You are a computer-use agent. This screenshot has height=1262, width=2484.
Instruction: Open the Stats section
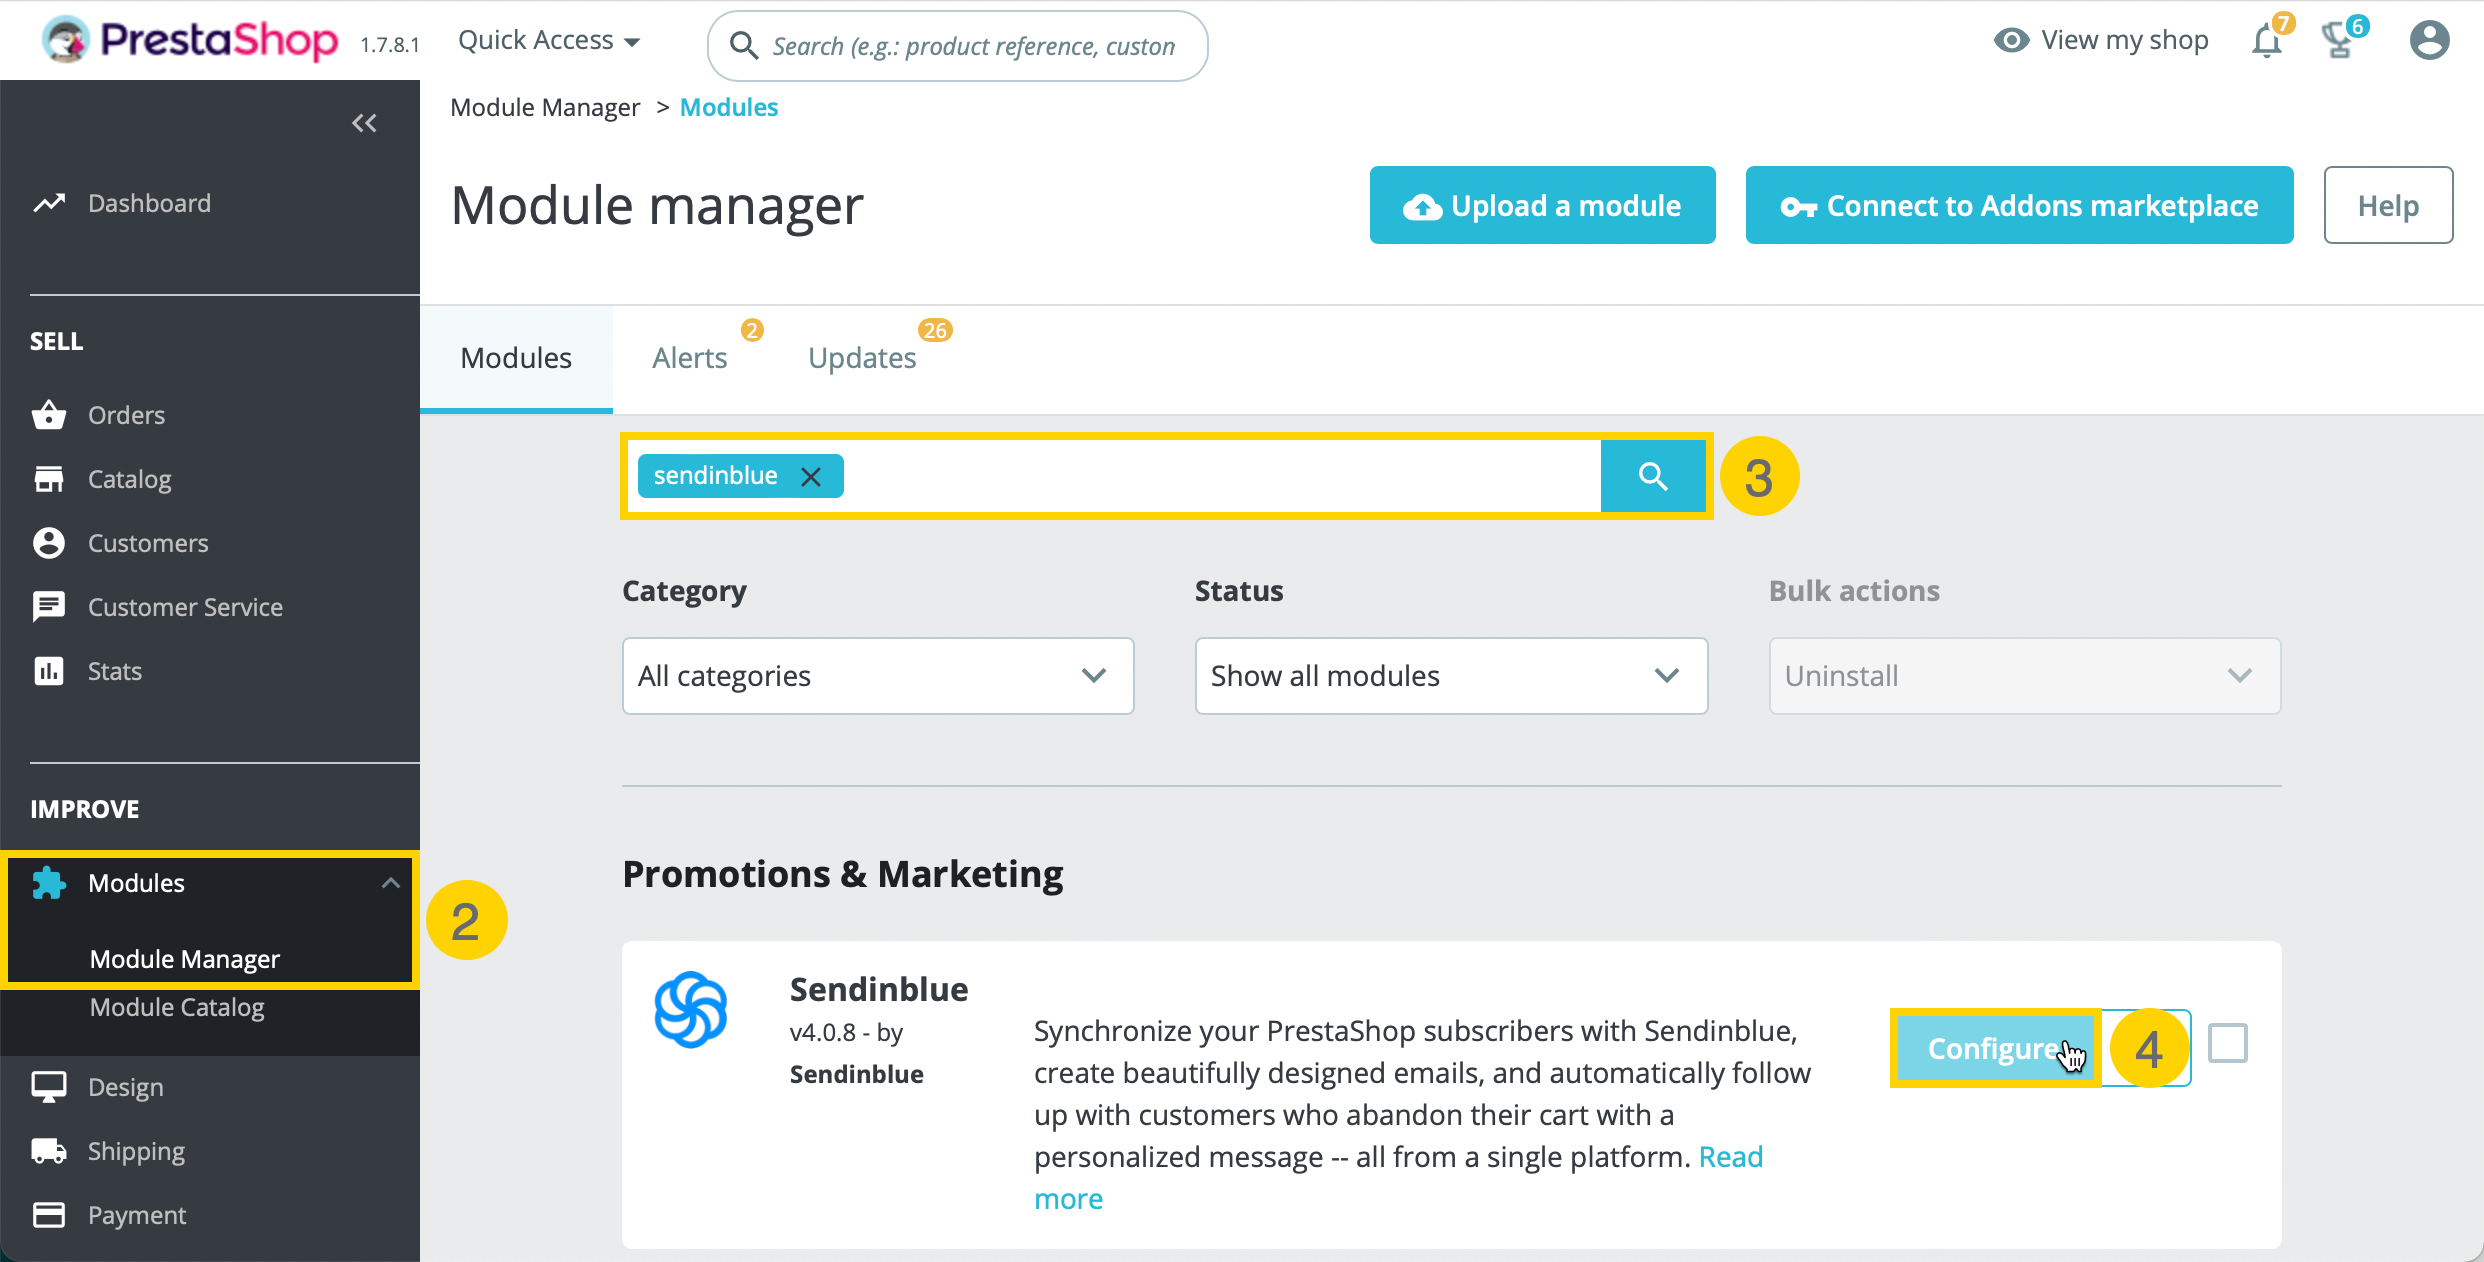(x=113, y=670)
